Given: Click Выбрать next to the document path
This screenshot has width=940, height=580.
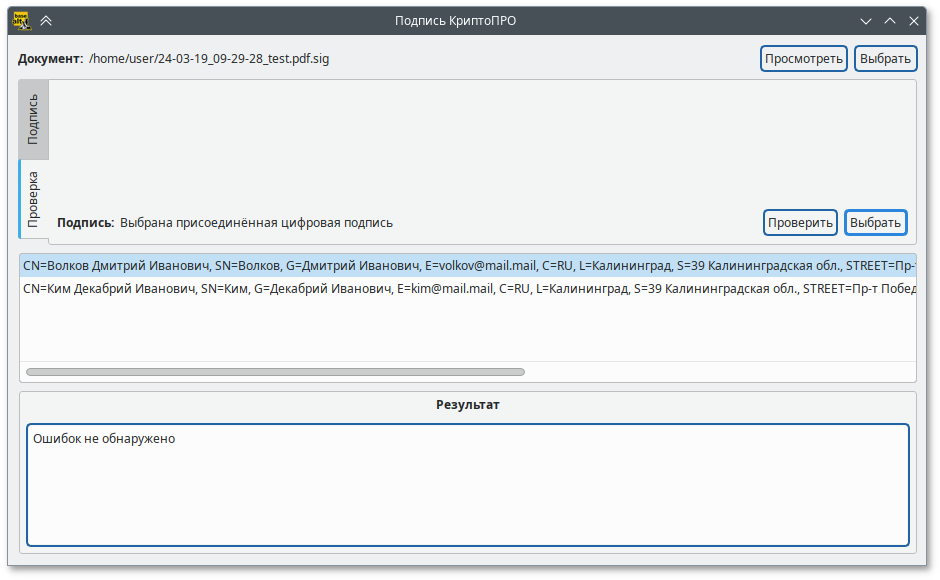Looking at the screenshot, I should [x=885, y=59].
